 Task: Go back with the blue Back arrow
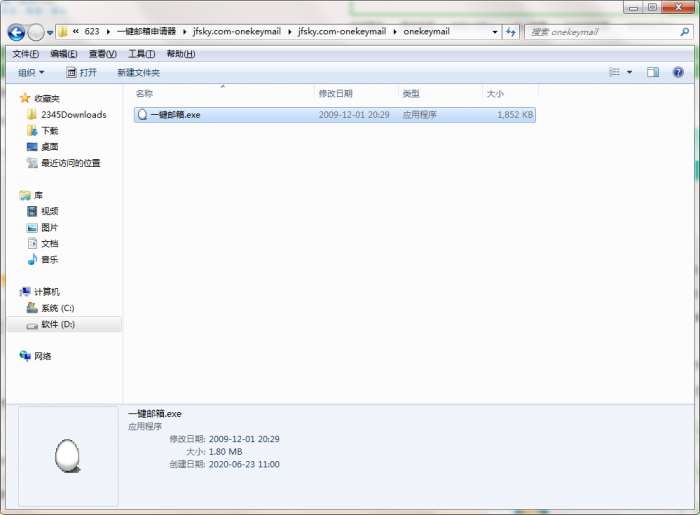pos(16,32)
